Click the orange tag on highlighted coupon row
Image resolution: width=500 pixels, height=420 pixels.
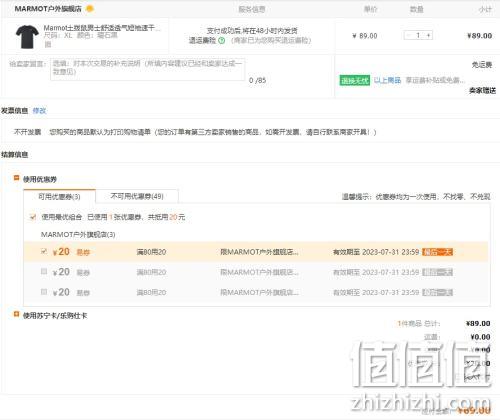[437, 252]
